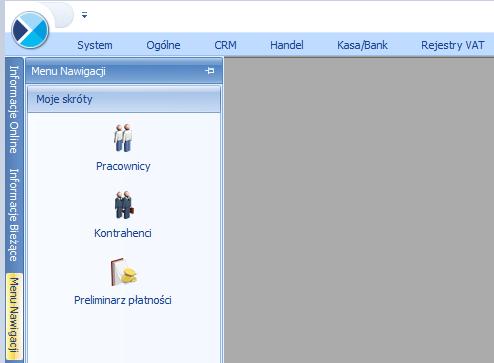Switch to the Ogólne tab
Viewport: 494px width, 363px height.
pos(163,45)
